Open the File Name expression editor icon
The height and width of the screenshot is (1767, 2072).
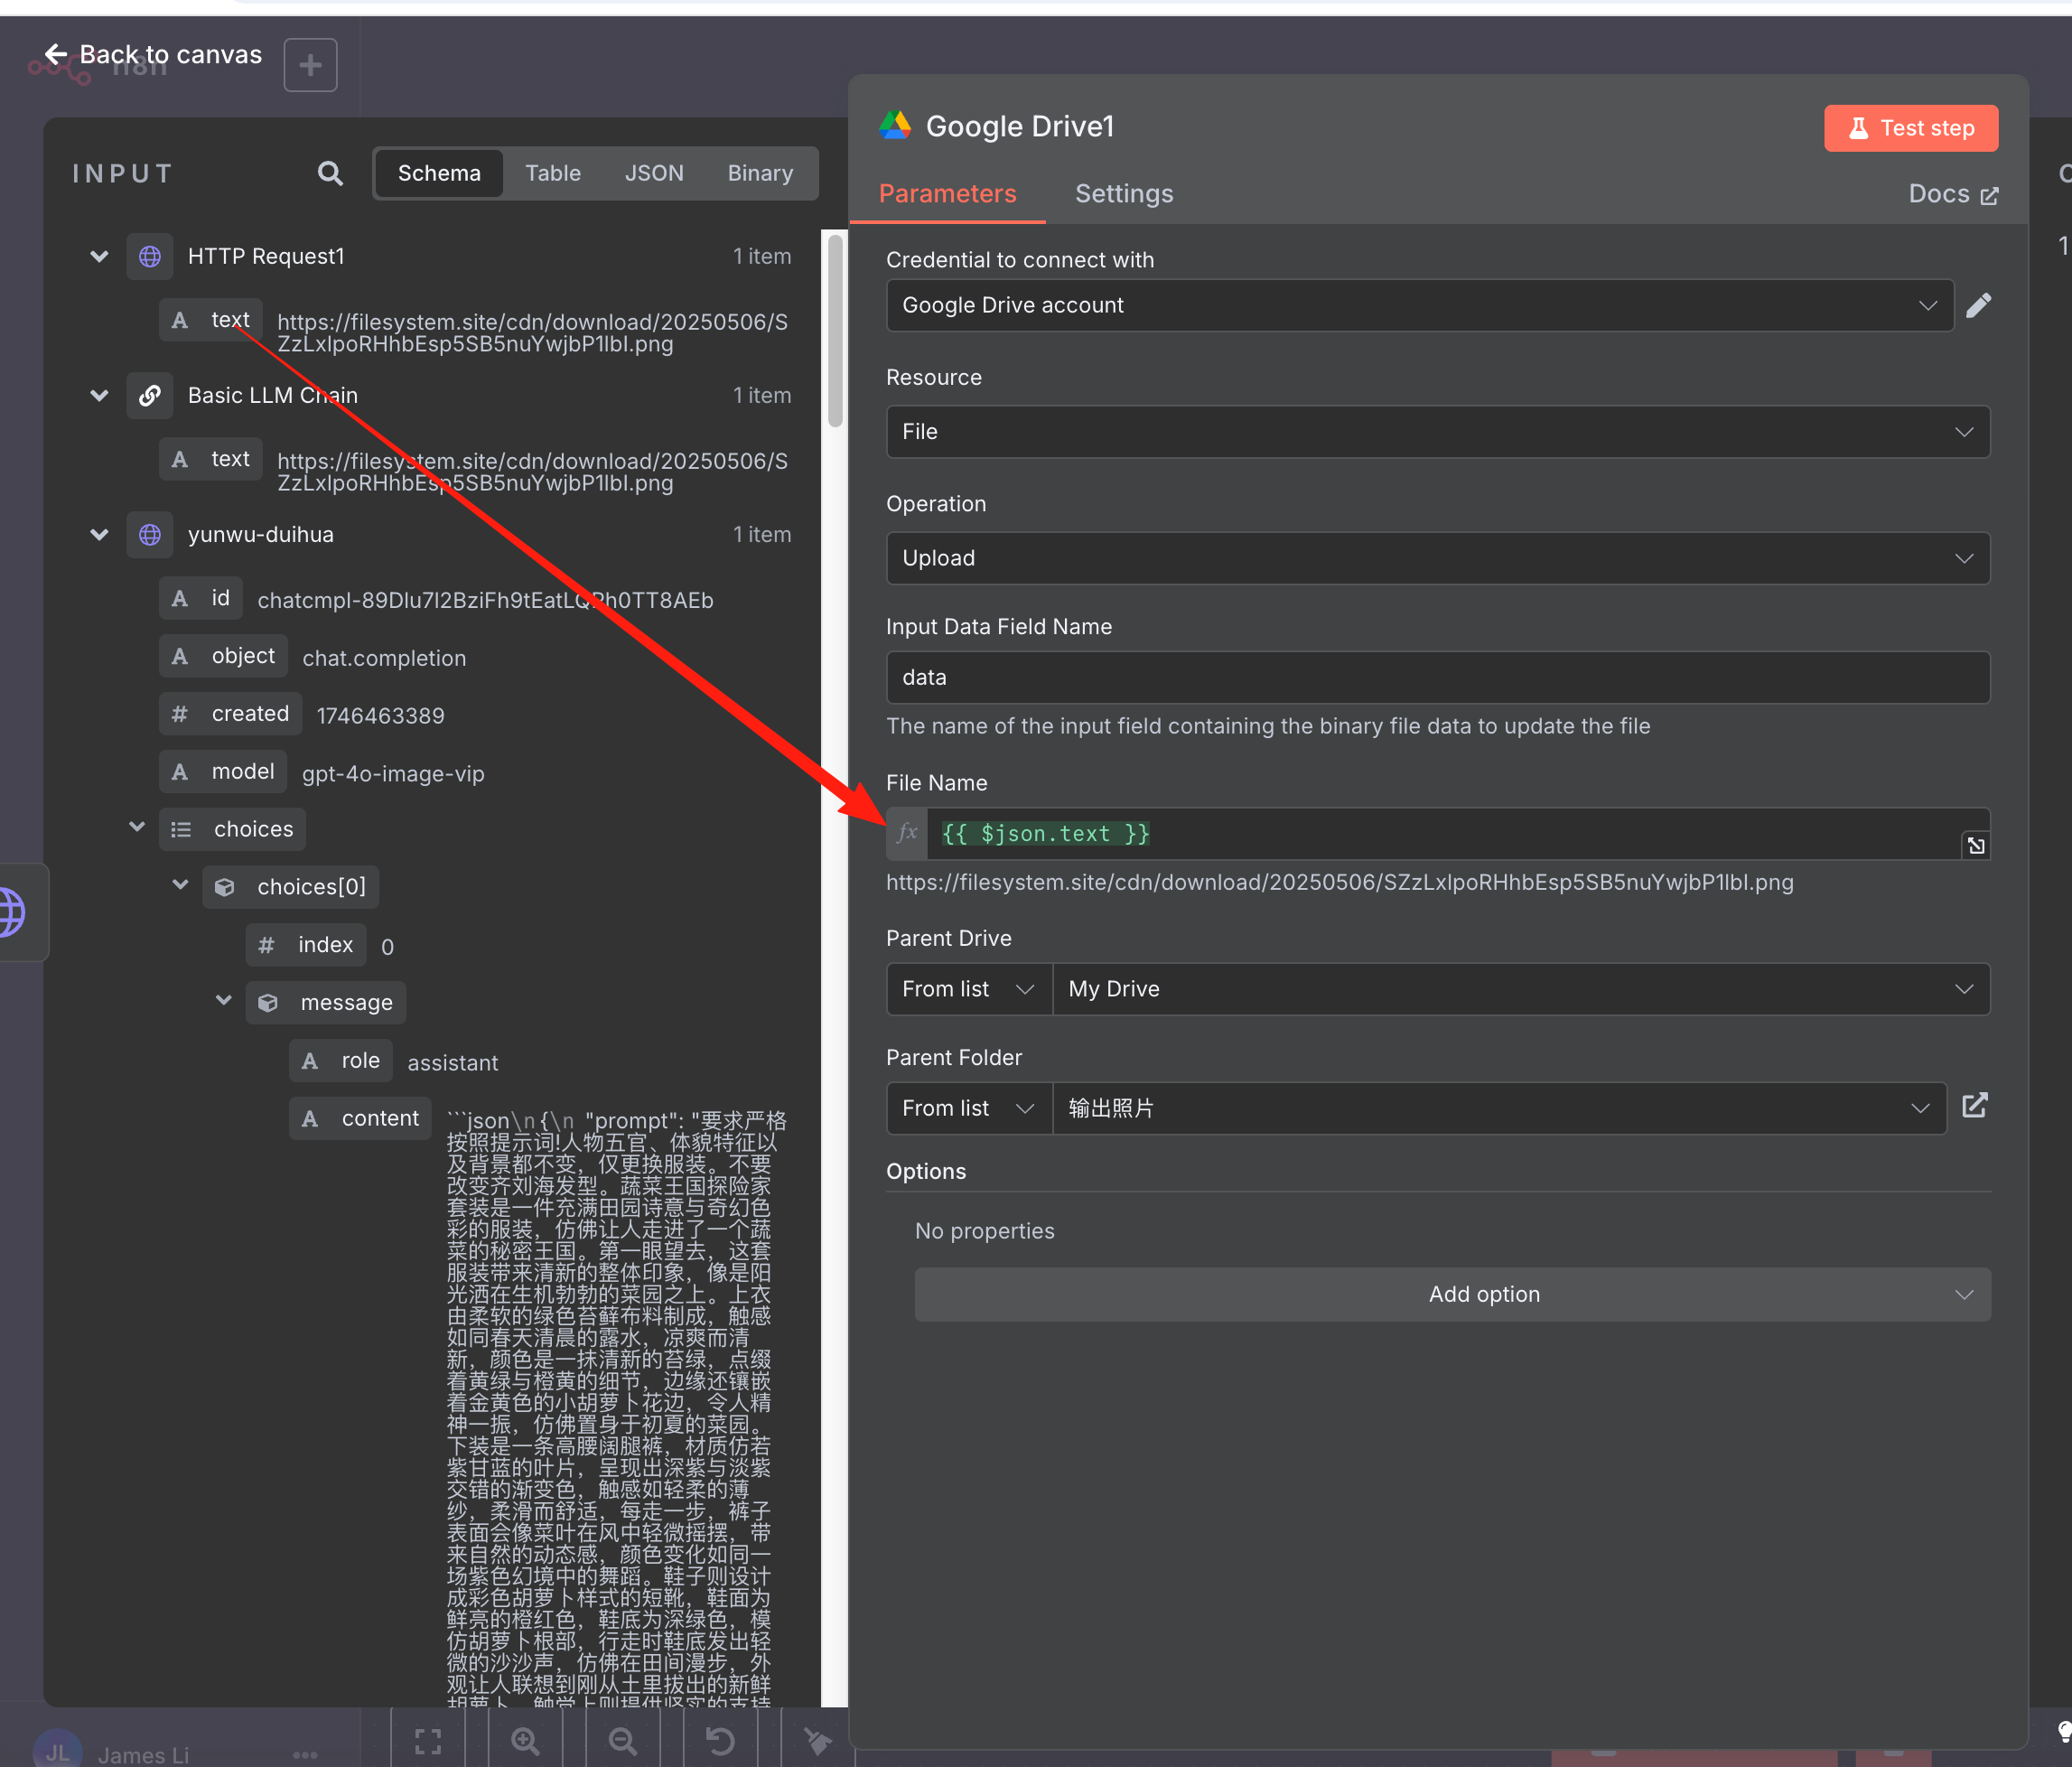1976,846
